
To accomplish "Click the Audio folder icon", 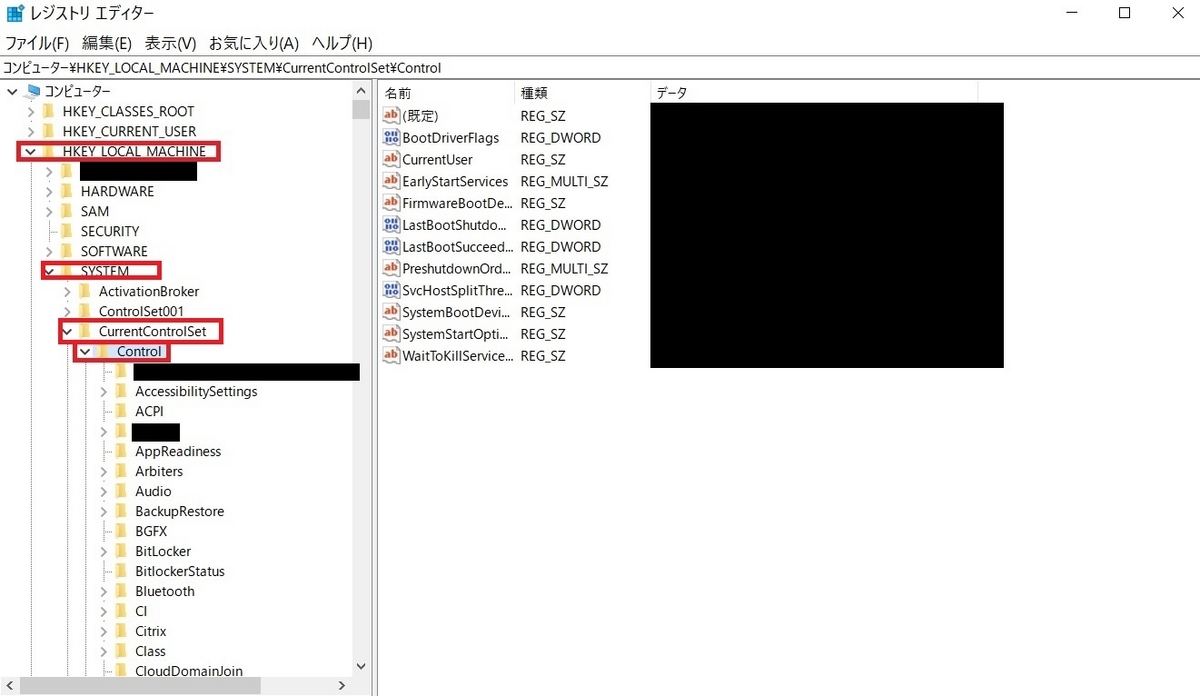I will (x=122, y=491).
